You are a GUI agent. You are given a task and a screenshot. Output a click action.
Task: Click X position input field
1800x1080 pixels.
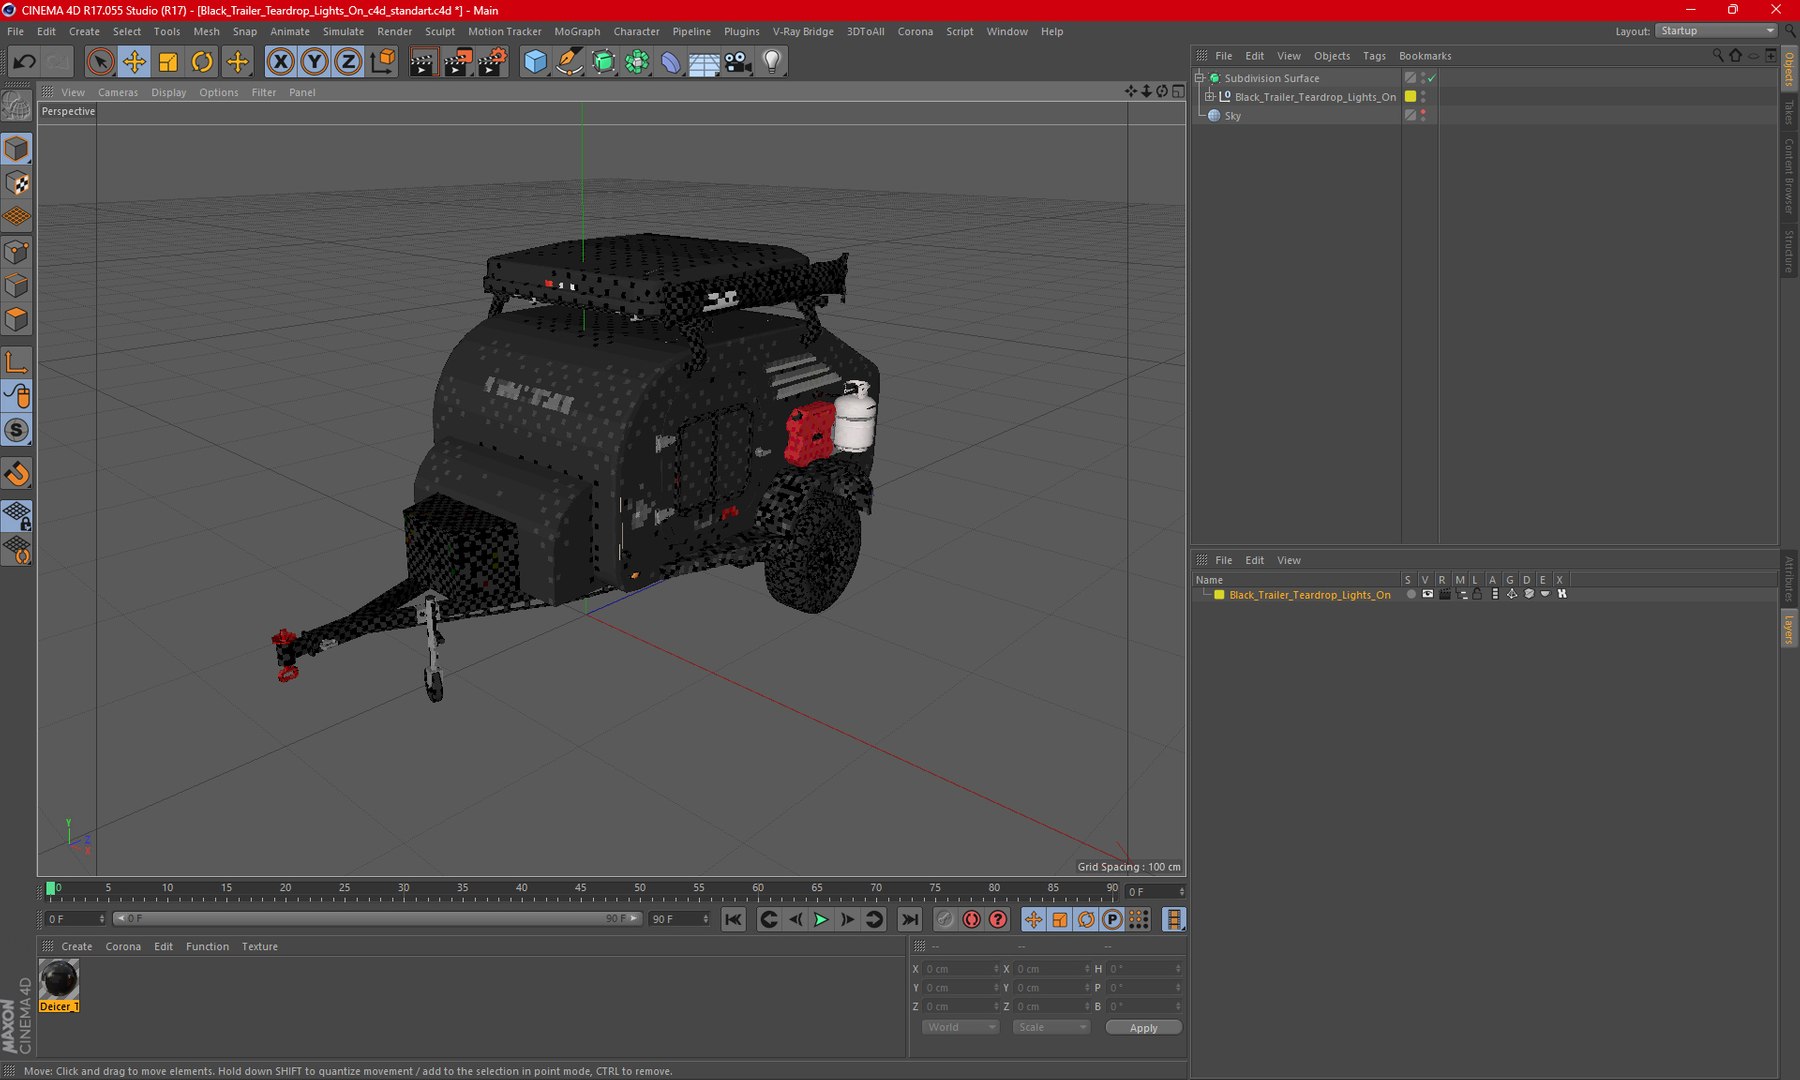(x=960, y=969)
